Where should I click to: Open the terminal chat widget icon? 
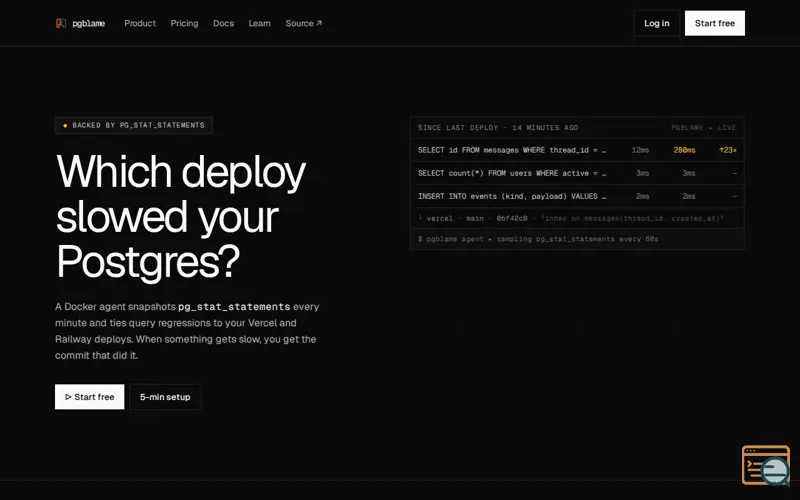point(766,465)
